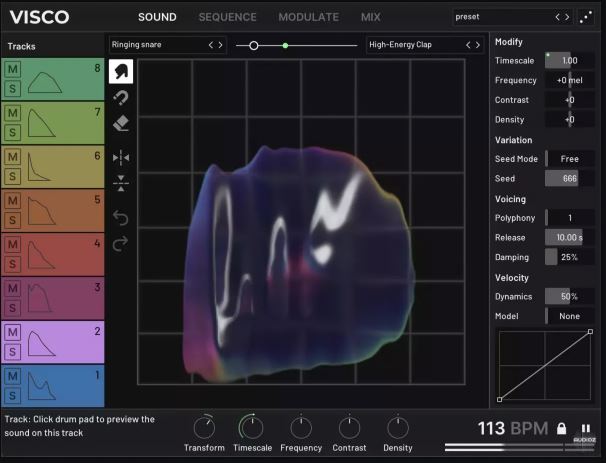Select track 5 envelope shape
The image size is (606, 463).
coord(42,211)
